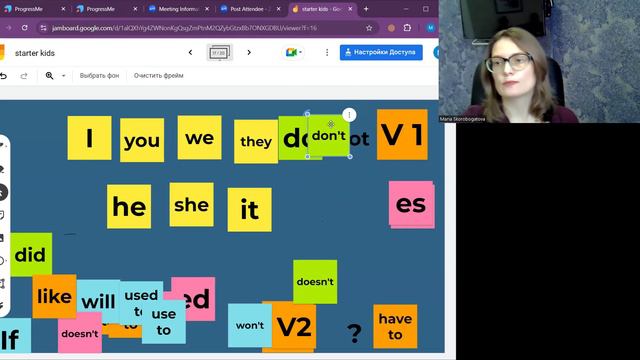Reload the page in Chrome
This screenshot has height=360, width=640.
24,28
